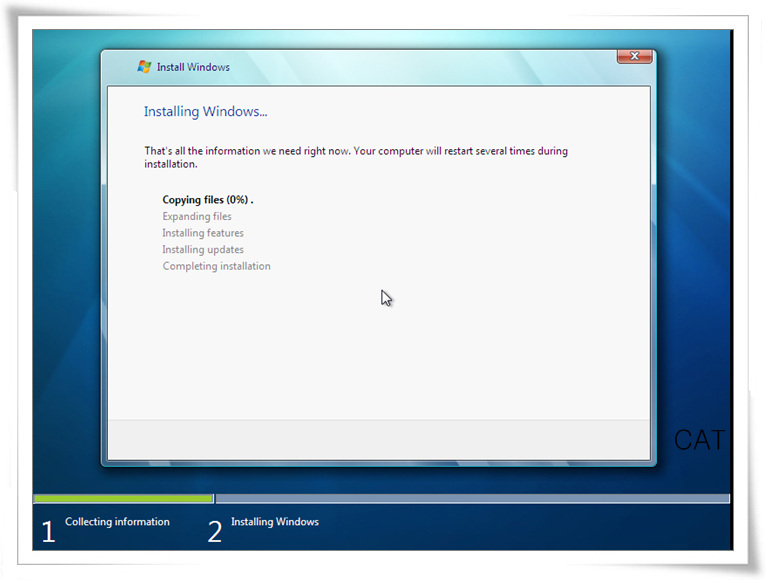This screenshot has height=580, width=766.
Task: Click the 'Installing features' step
Action: (x=203, y=233)
